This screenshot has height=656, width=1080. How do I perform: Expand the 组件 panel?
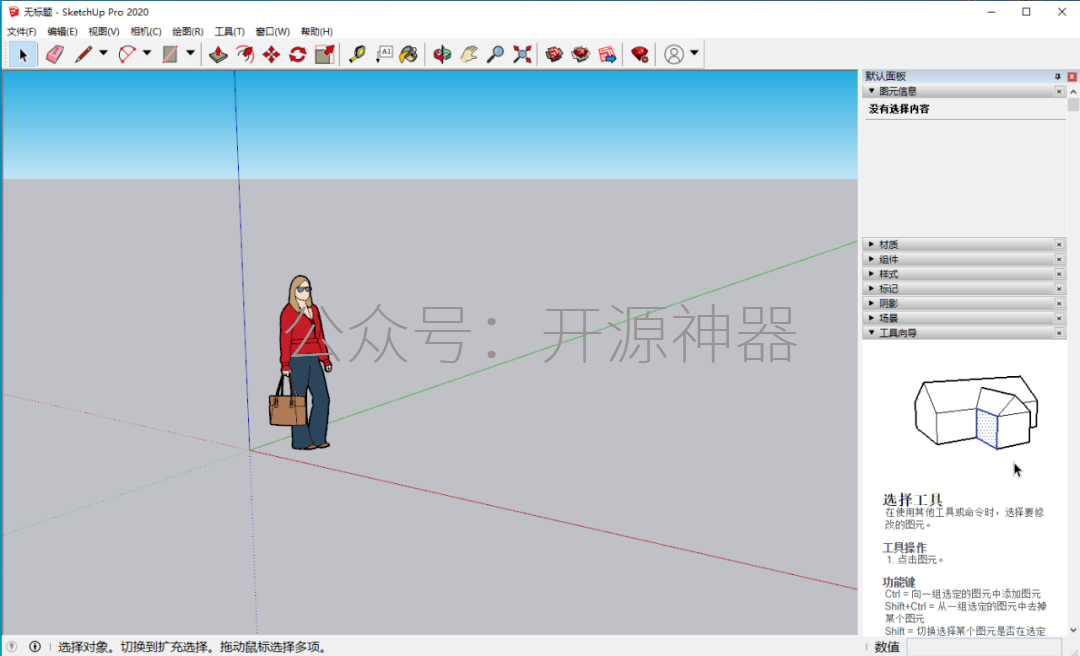871,259
